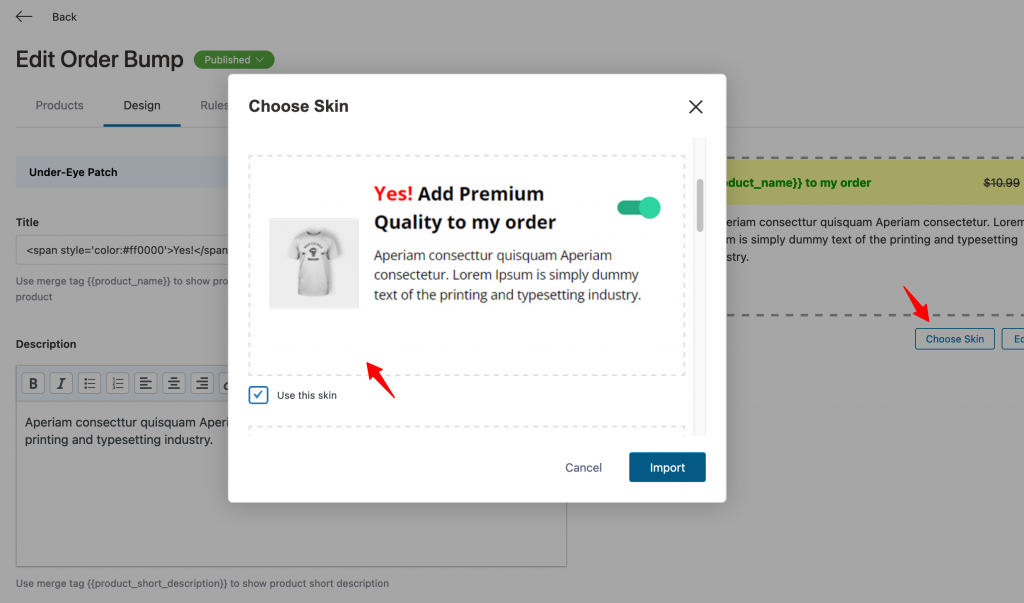Toggle italic formatting in description editor
The height and width of the screenshot is (603, 1024).
(61, 383)
